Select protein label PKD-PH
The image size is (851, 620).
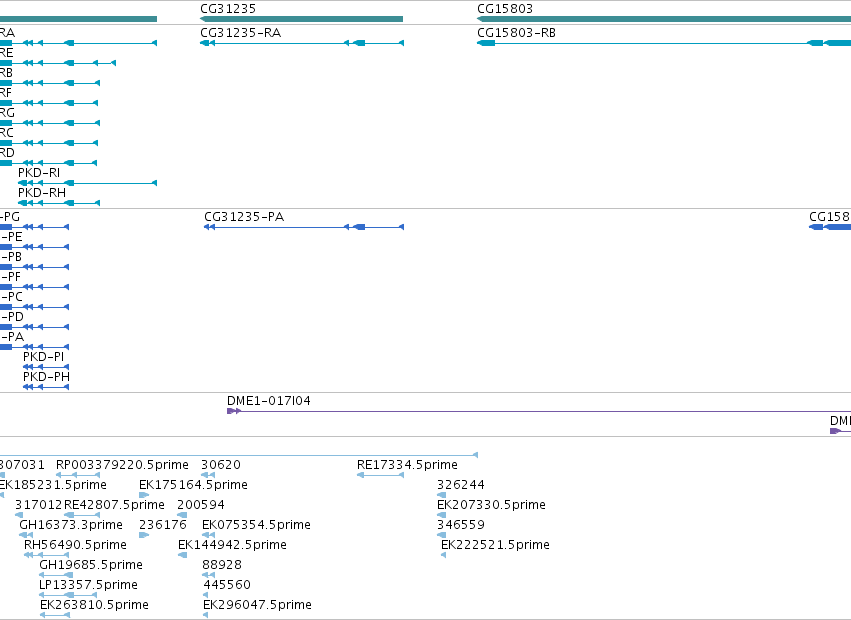(x=46, y=377)
